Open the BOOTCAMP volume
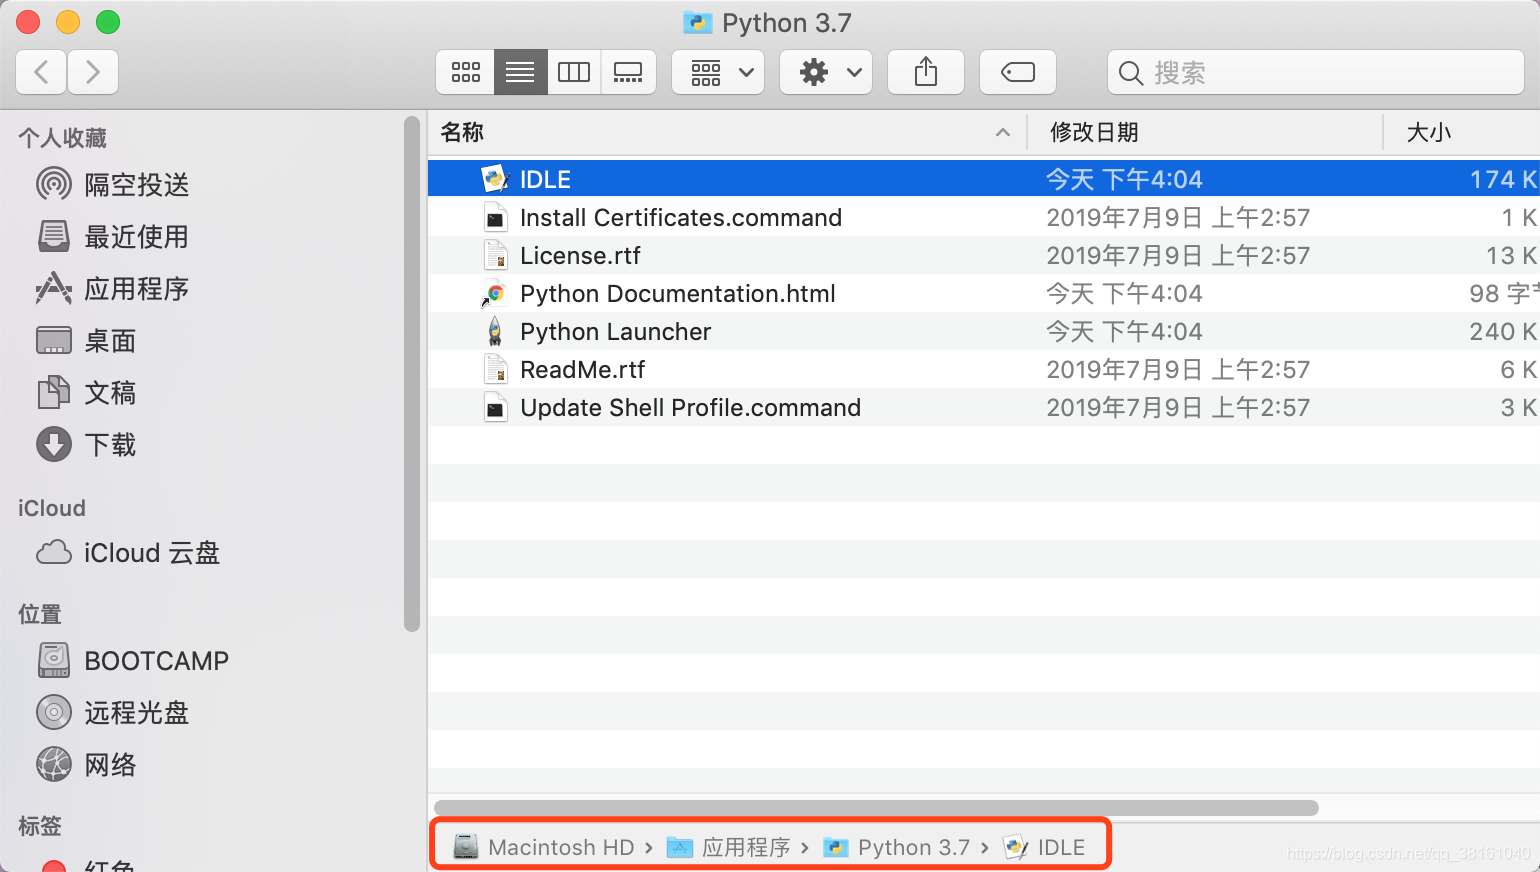This screenshot has height=872, width=1540. (x=157, y=660)
